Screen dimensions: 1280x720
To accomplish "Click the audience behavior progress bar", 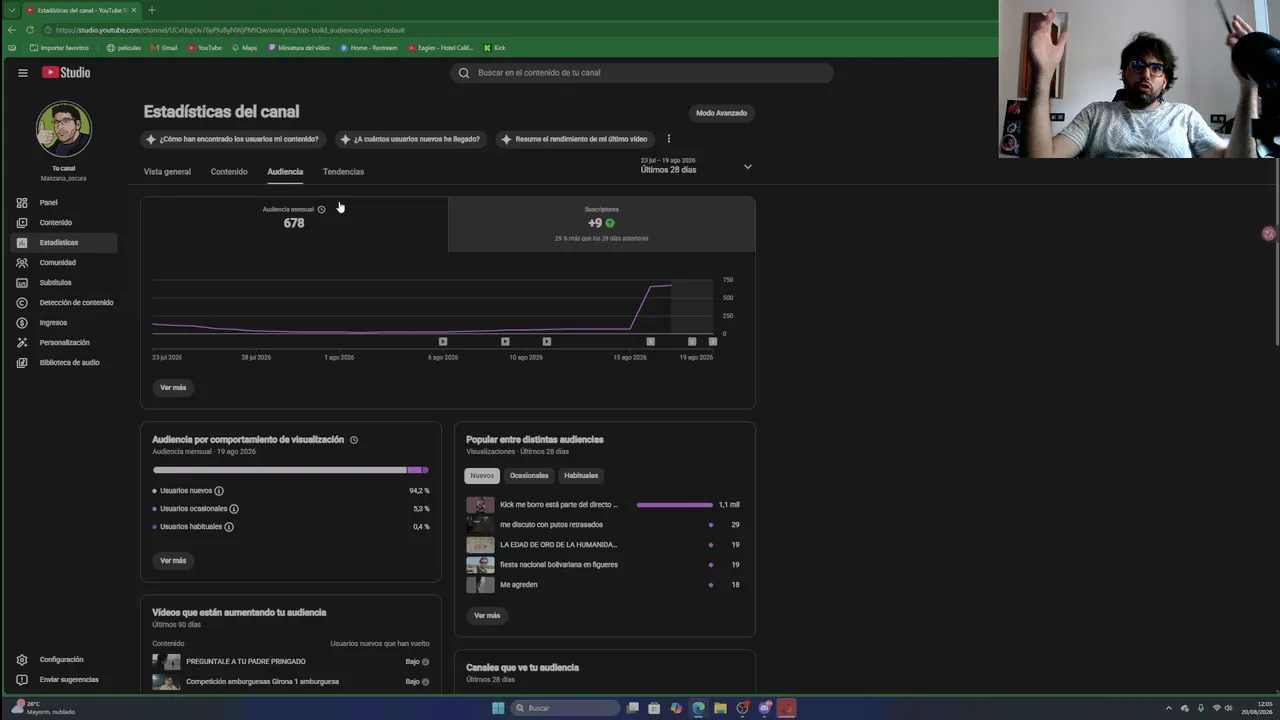I will tap(291, 470).
